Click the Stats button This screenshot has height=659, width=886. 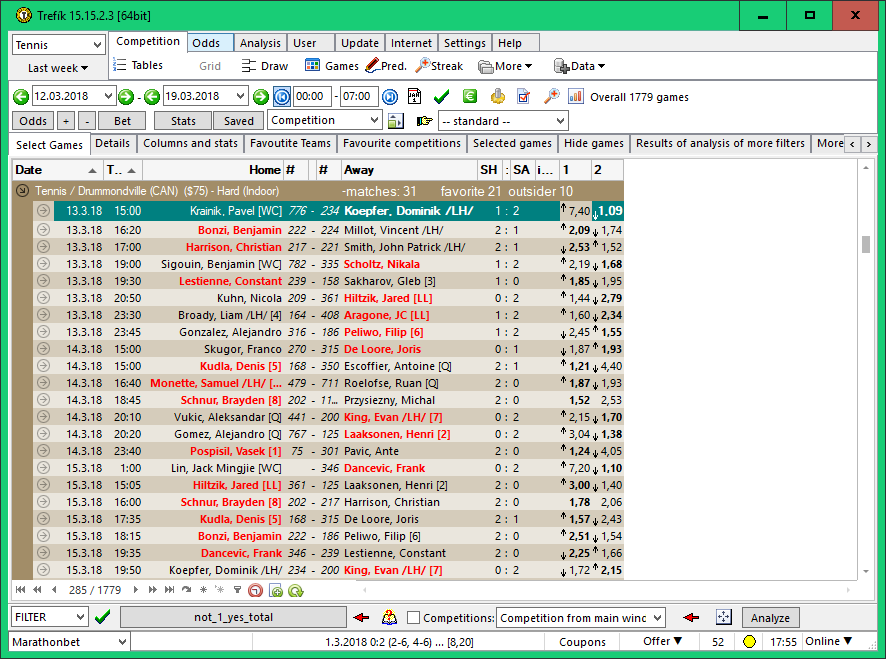point(183,121)
